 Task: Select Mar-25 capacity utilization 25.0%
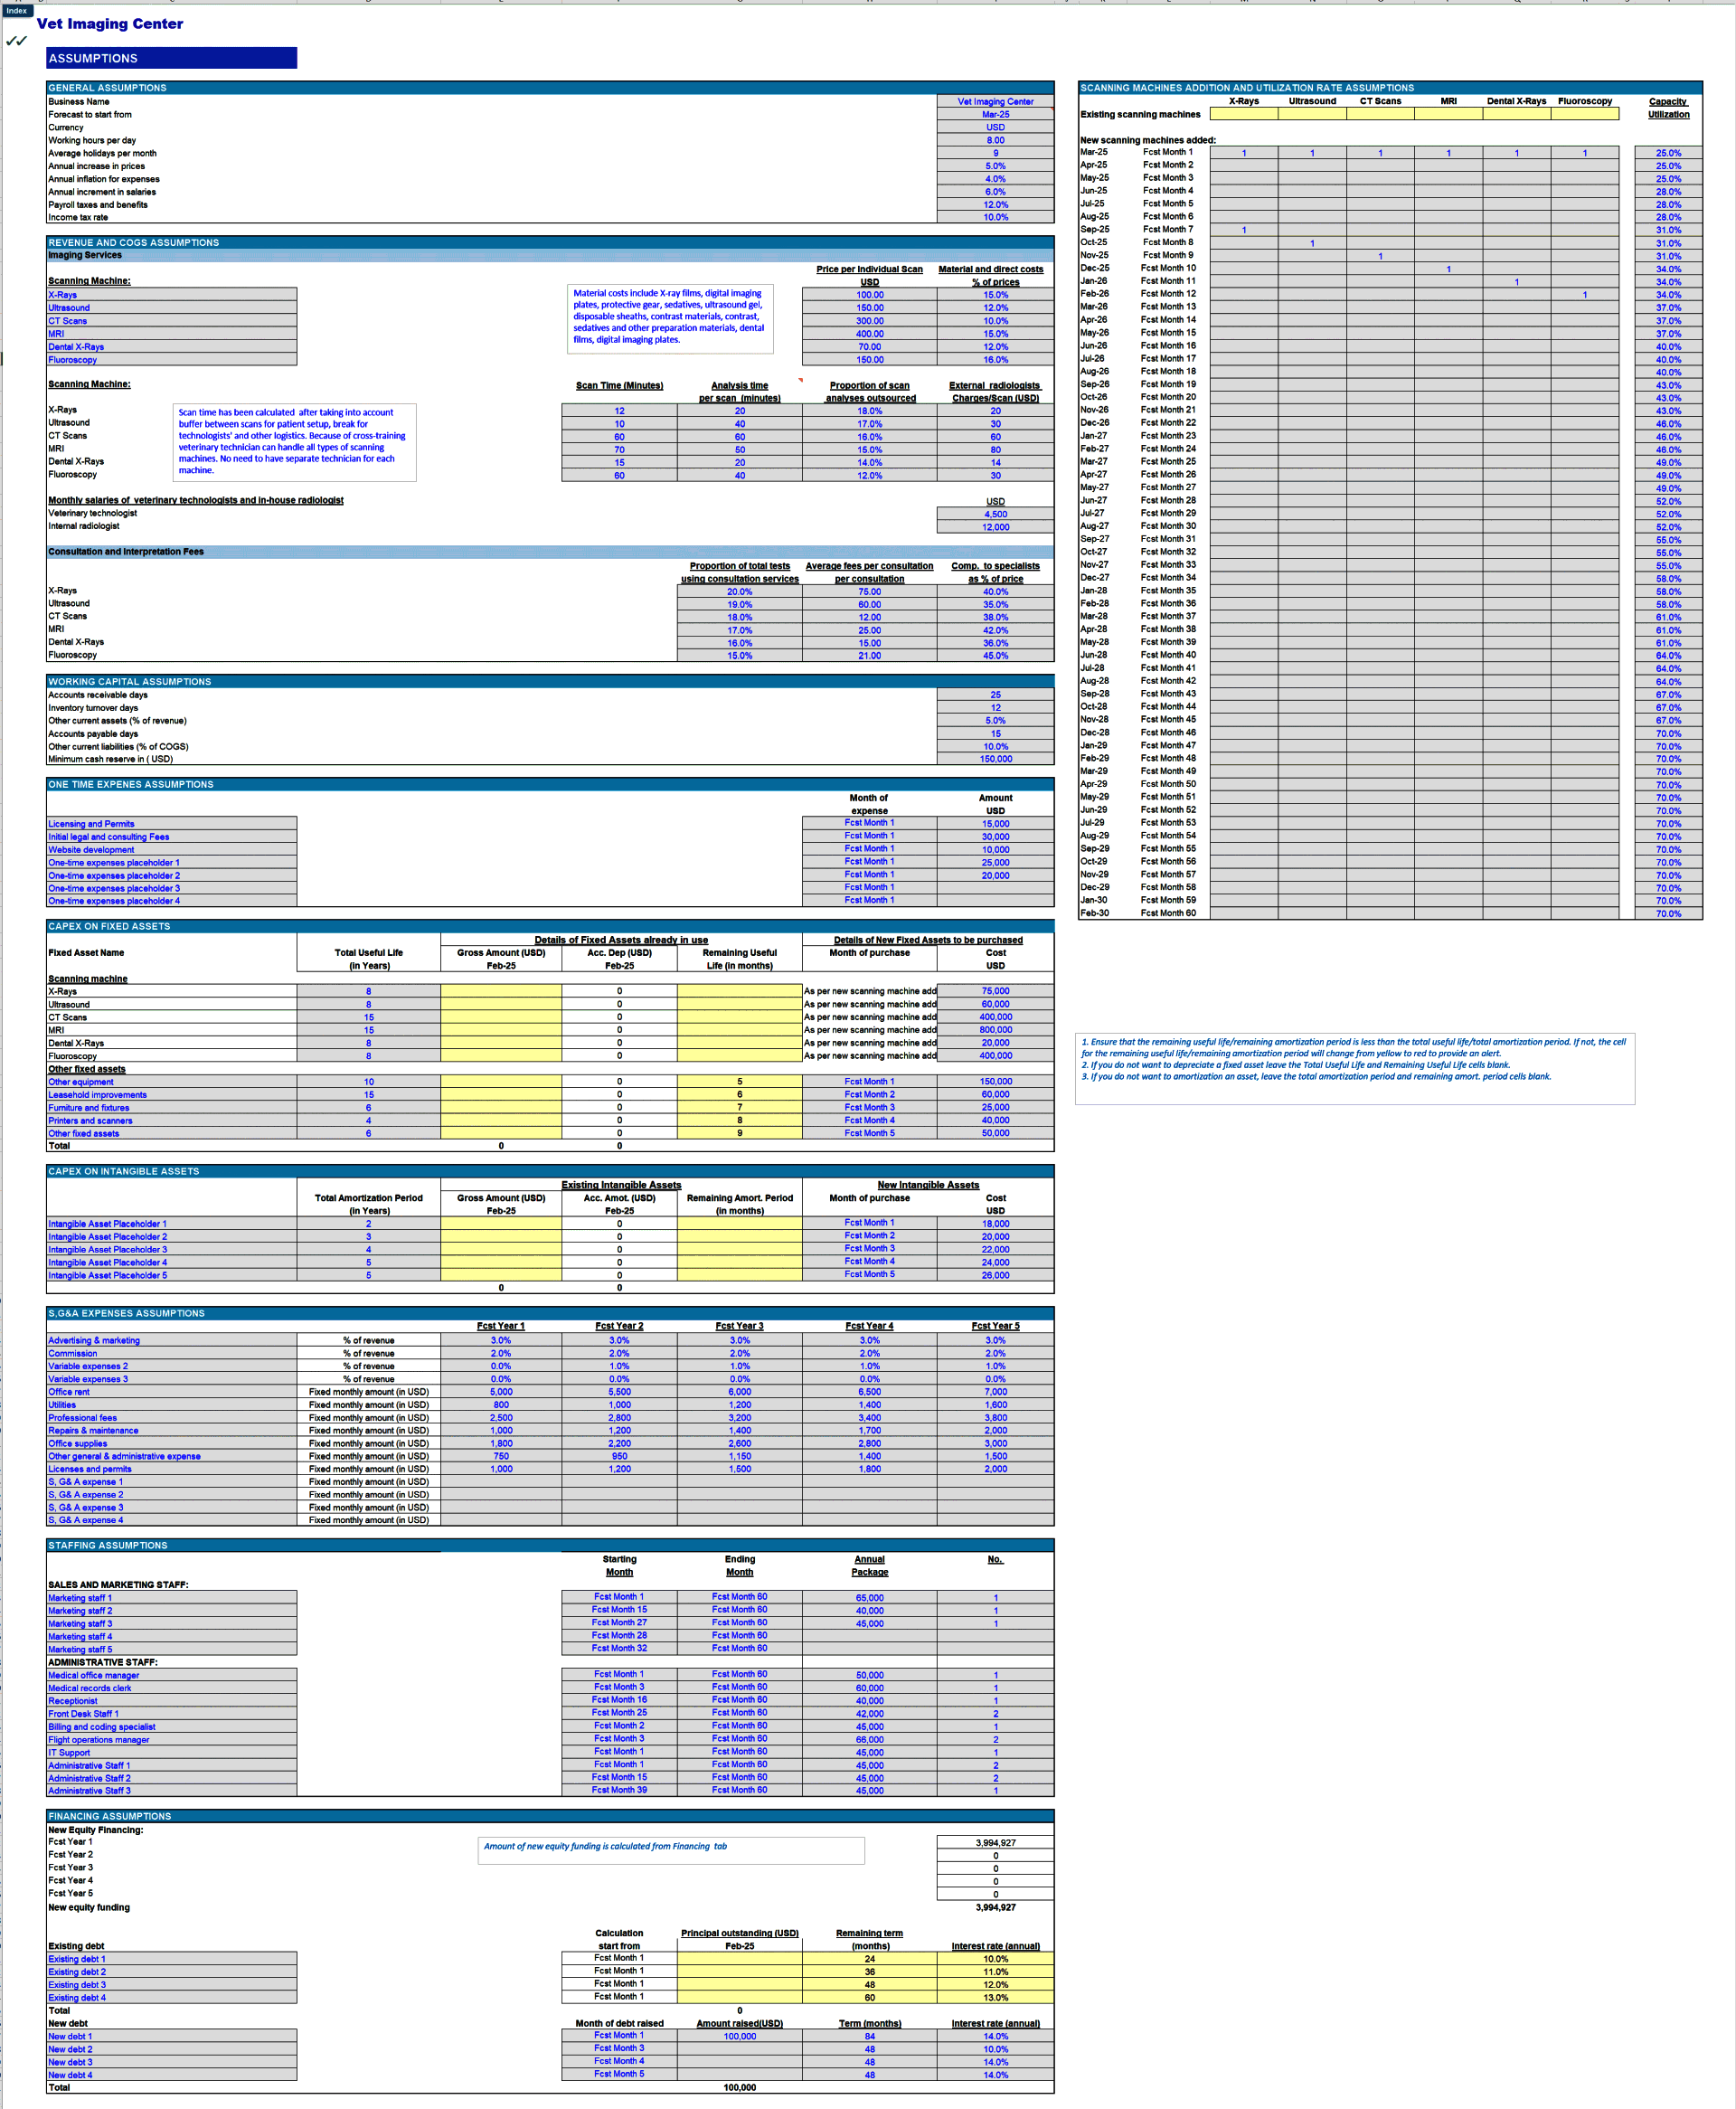tap(1668, 153)
